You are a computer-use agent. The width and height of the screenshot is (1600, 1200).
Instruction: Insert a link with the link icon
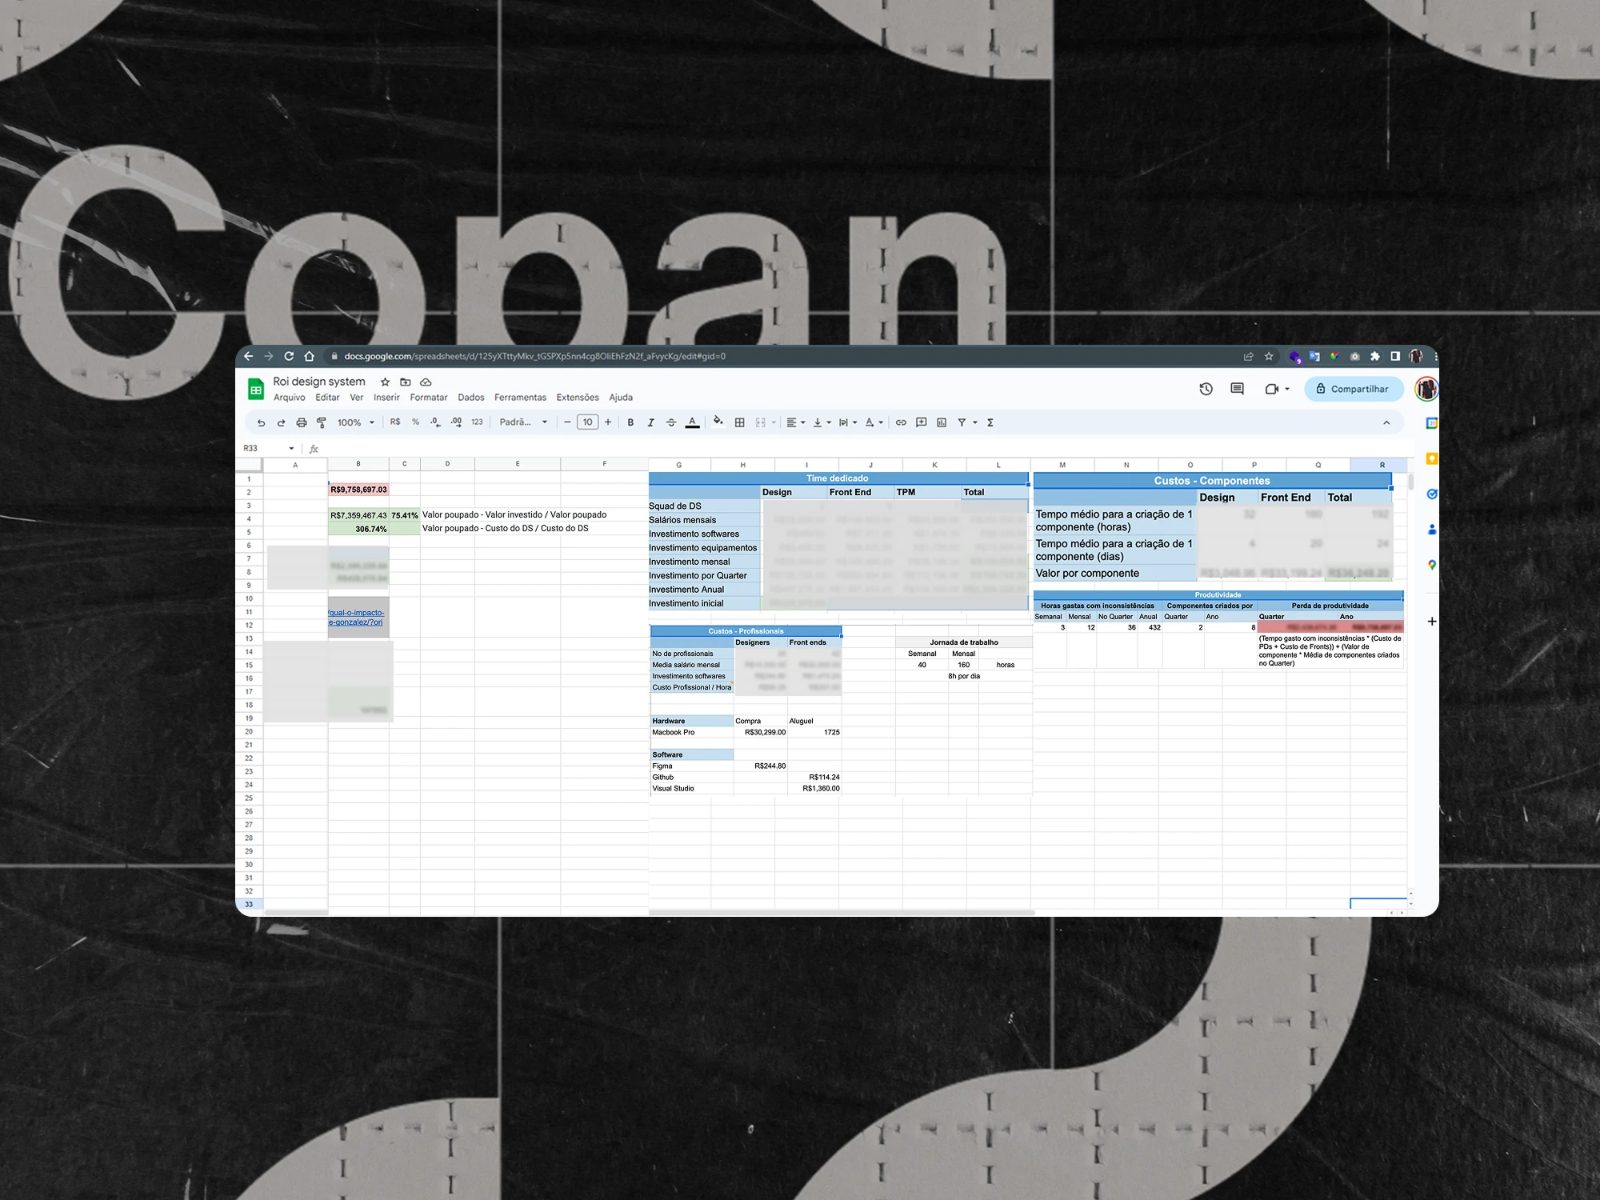coord(901,423)
